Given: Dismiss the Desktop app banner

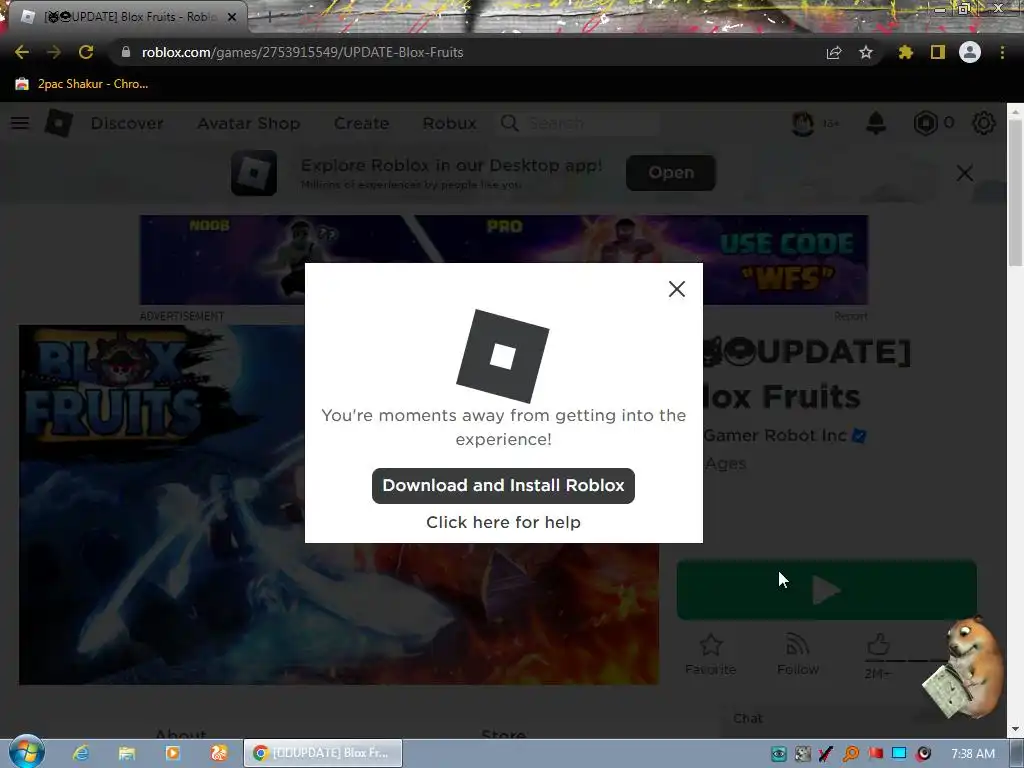Looking at the screenshot, I should tap(965, 173).
